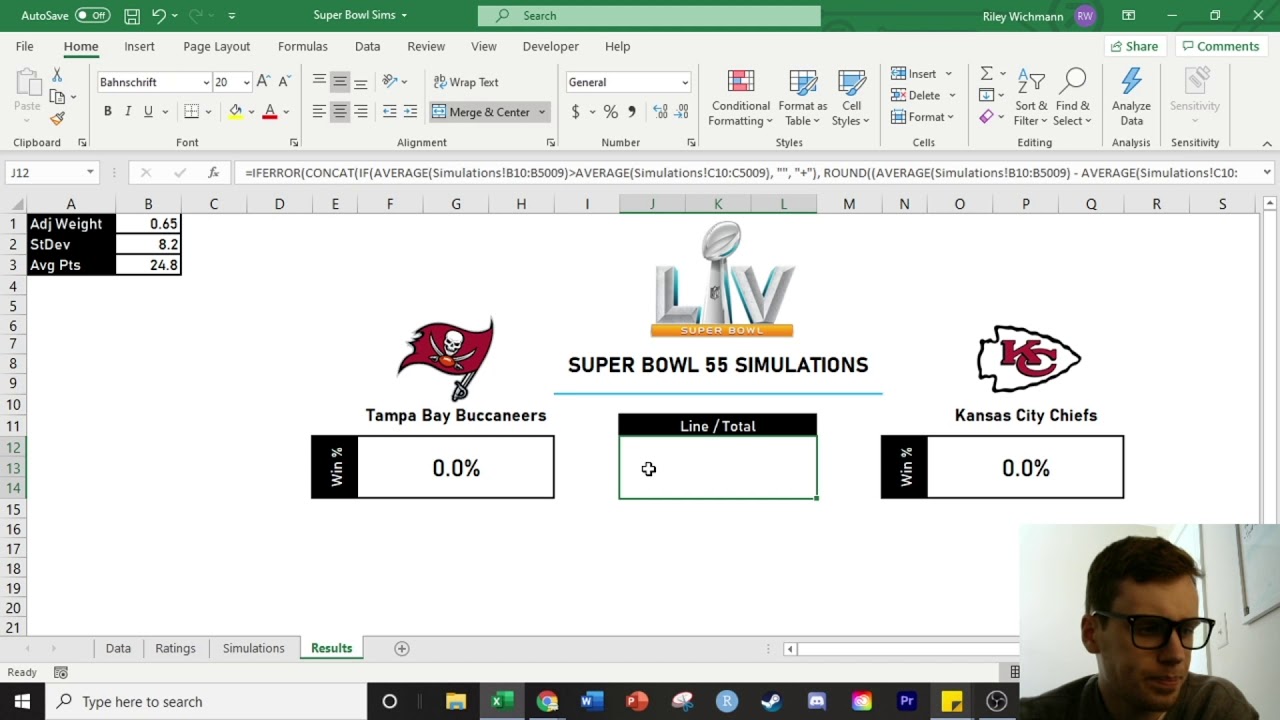
Task: Click Windows Start button
Action: click(x=22, y=701)
